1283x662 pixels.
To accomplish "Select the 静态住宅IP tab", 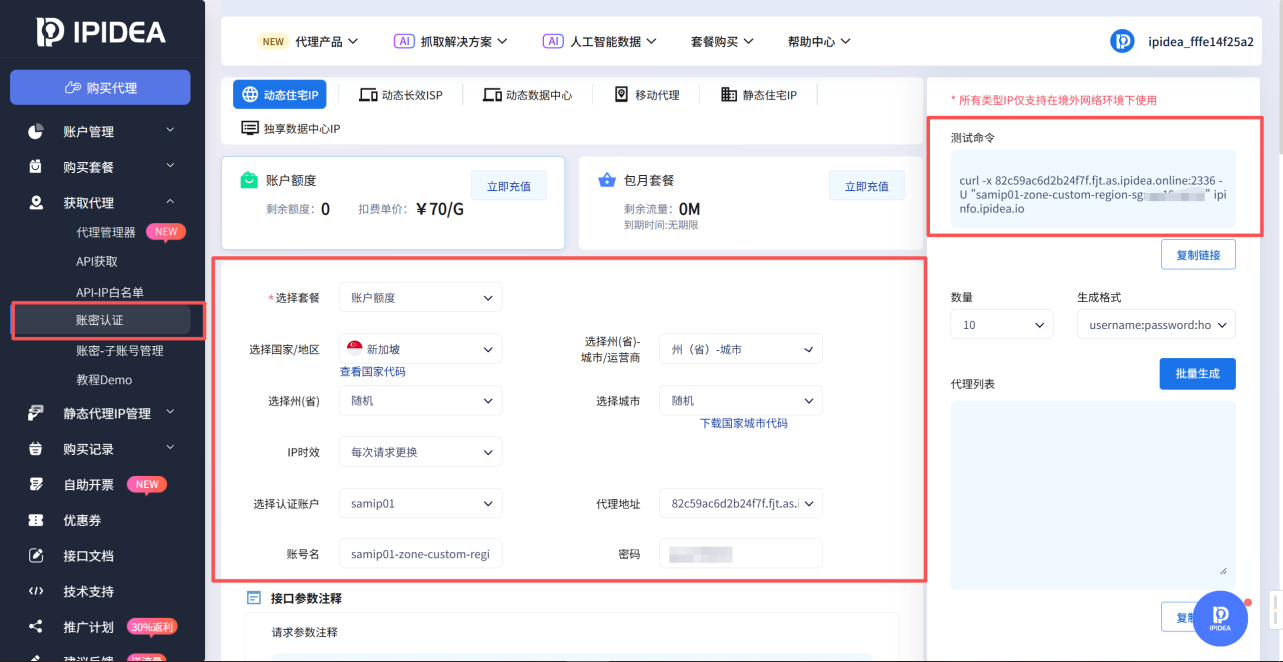I will [x=759, y=95].
